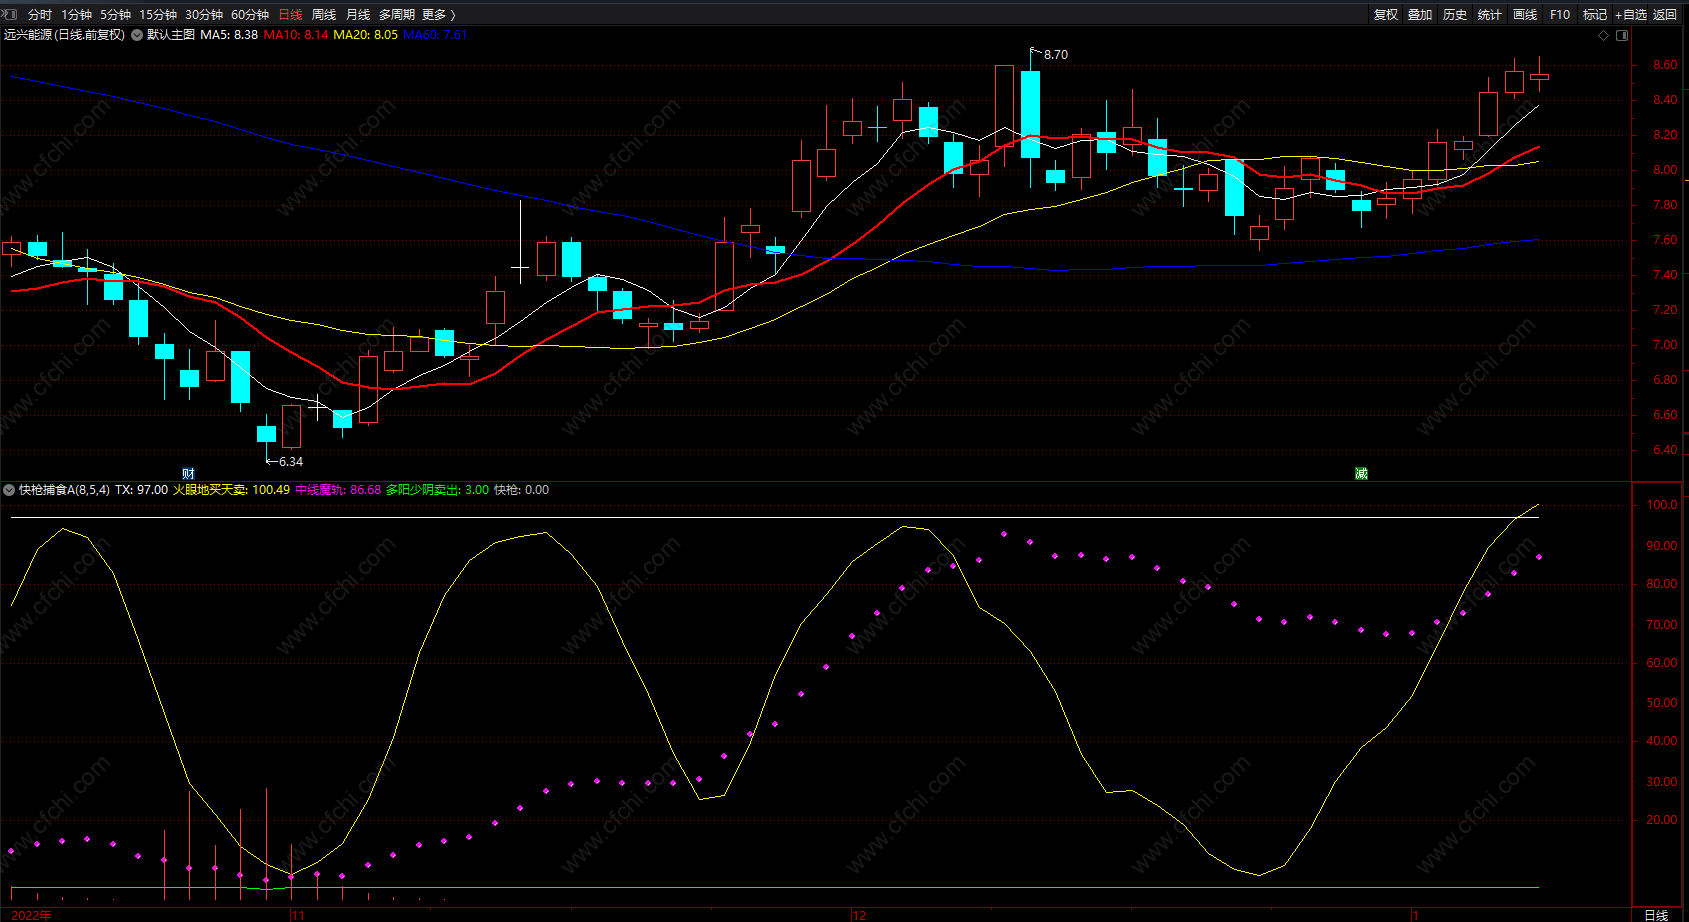1689x922 pixels.
Task: Open the 快枪捕食A indicator dropdown arrow
Action: (9, 490)
